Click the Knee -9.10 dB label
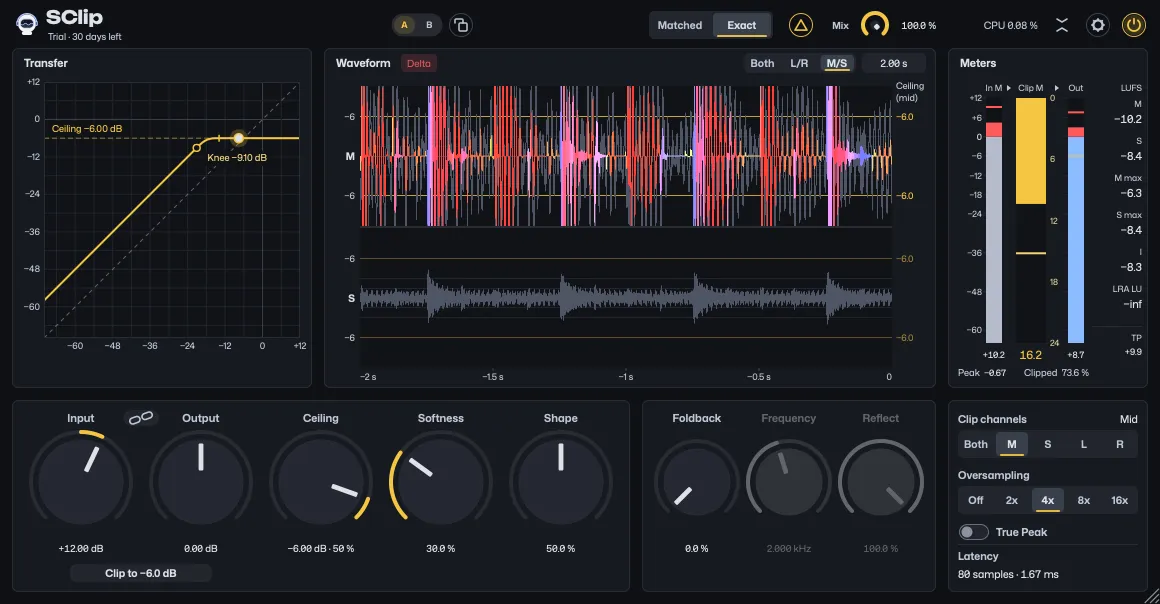 click(x=237, y=158)
